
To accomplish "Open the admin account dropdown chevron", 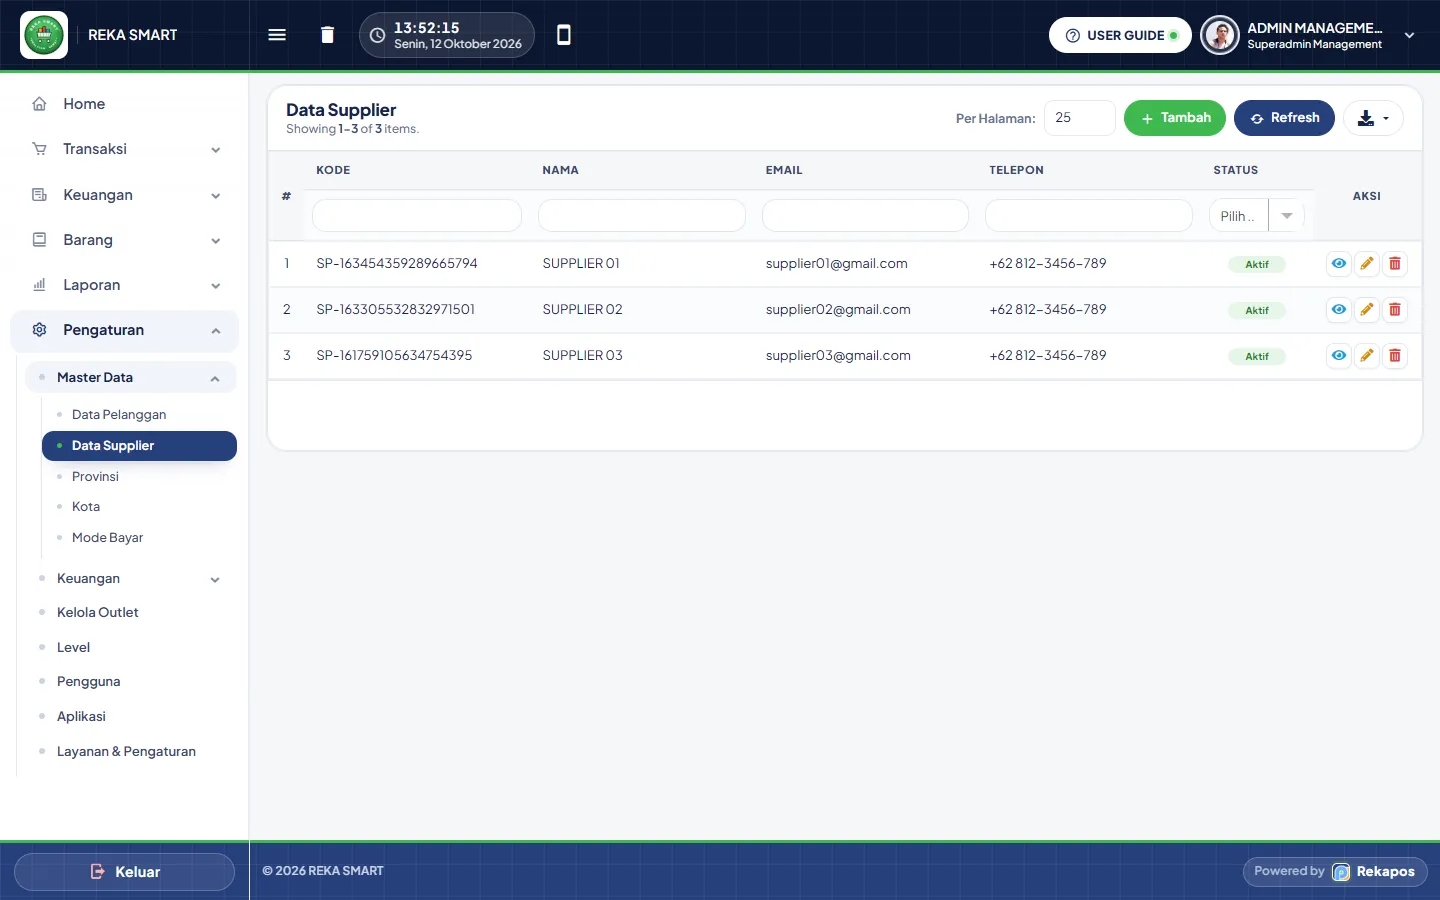I will pyautogui.click(x=1409, y=35).
